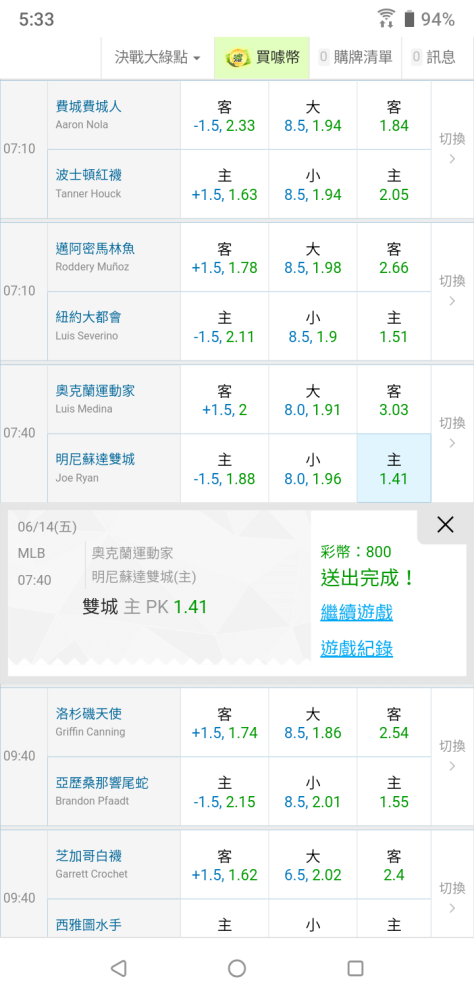Screen dimensions: 474x1000
Task: Click 彩幣：800 amount in bet slip
Action: pos(356,552)
